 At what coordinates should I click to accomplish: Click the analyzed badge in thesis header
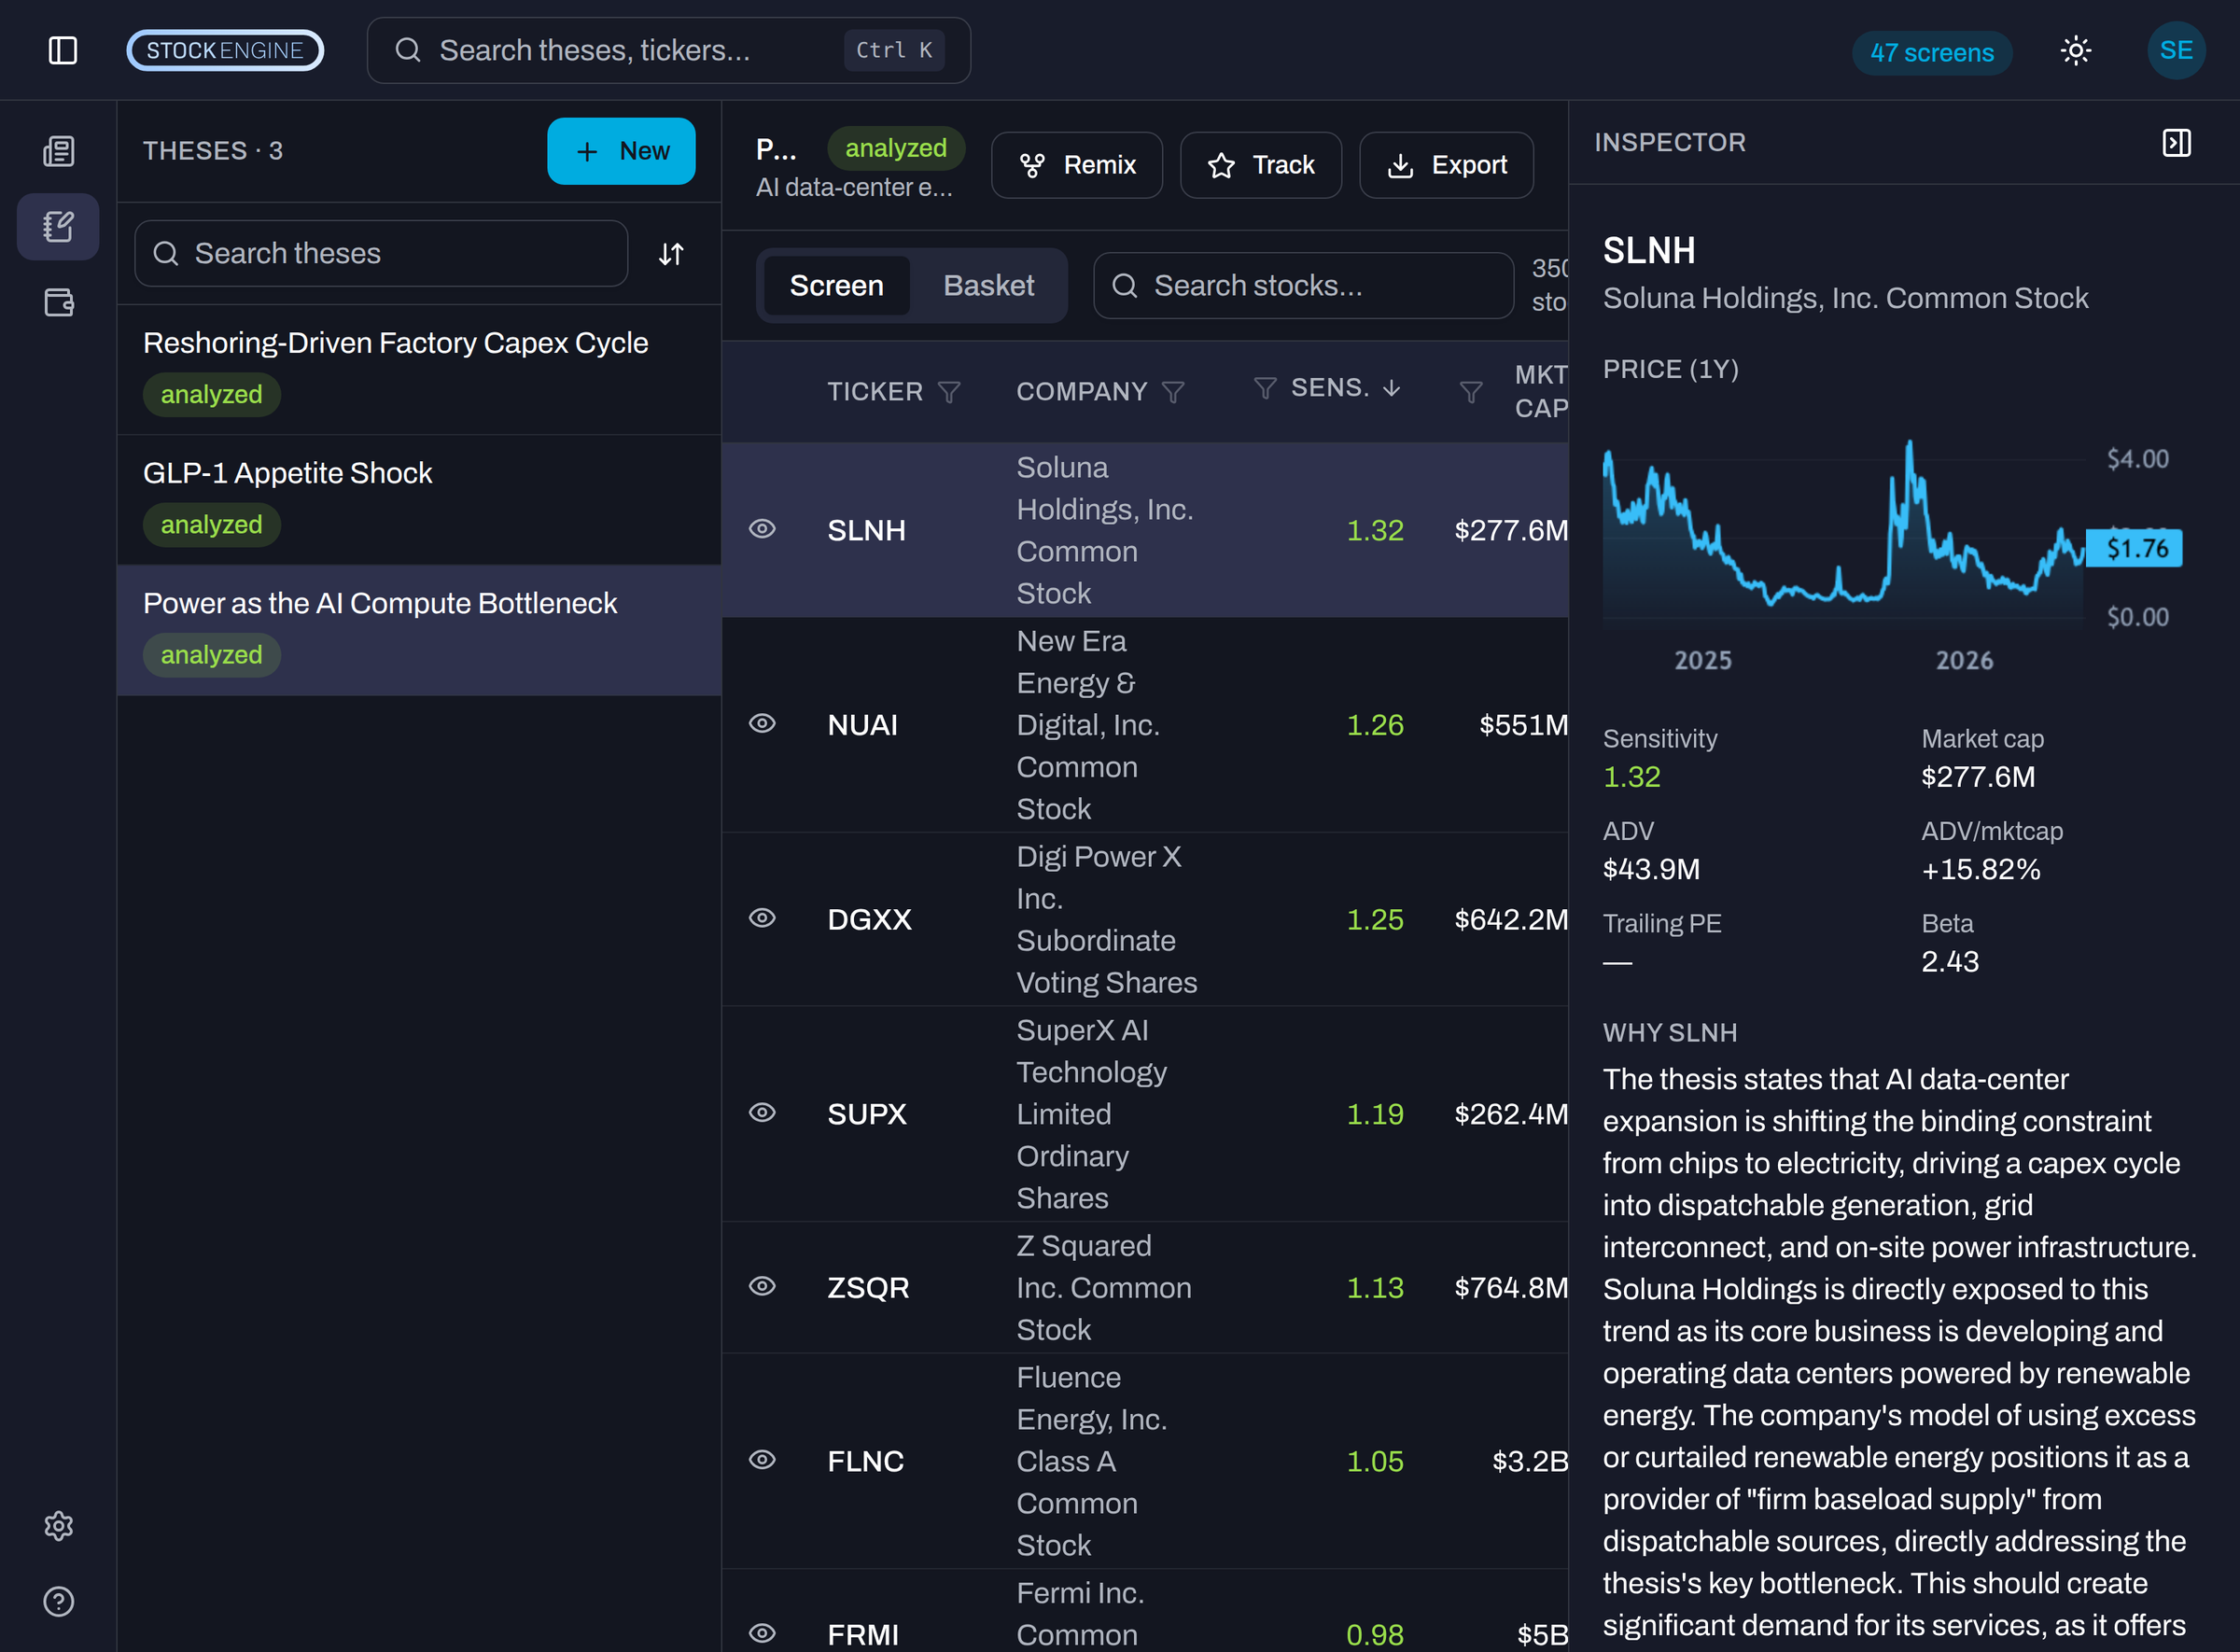click(x=896, y=148)
